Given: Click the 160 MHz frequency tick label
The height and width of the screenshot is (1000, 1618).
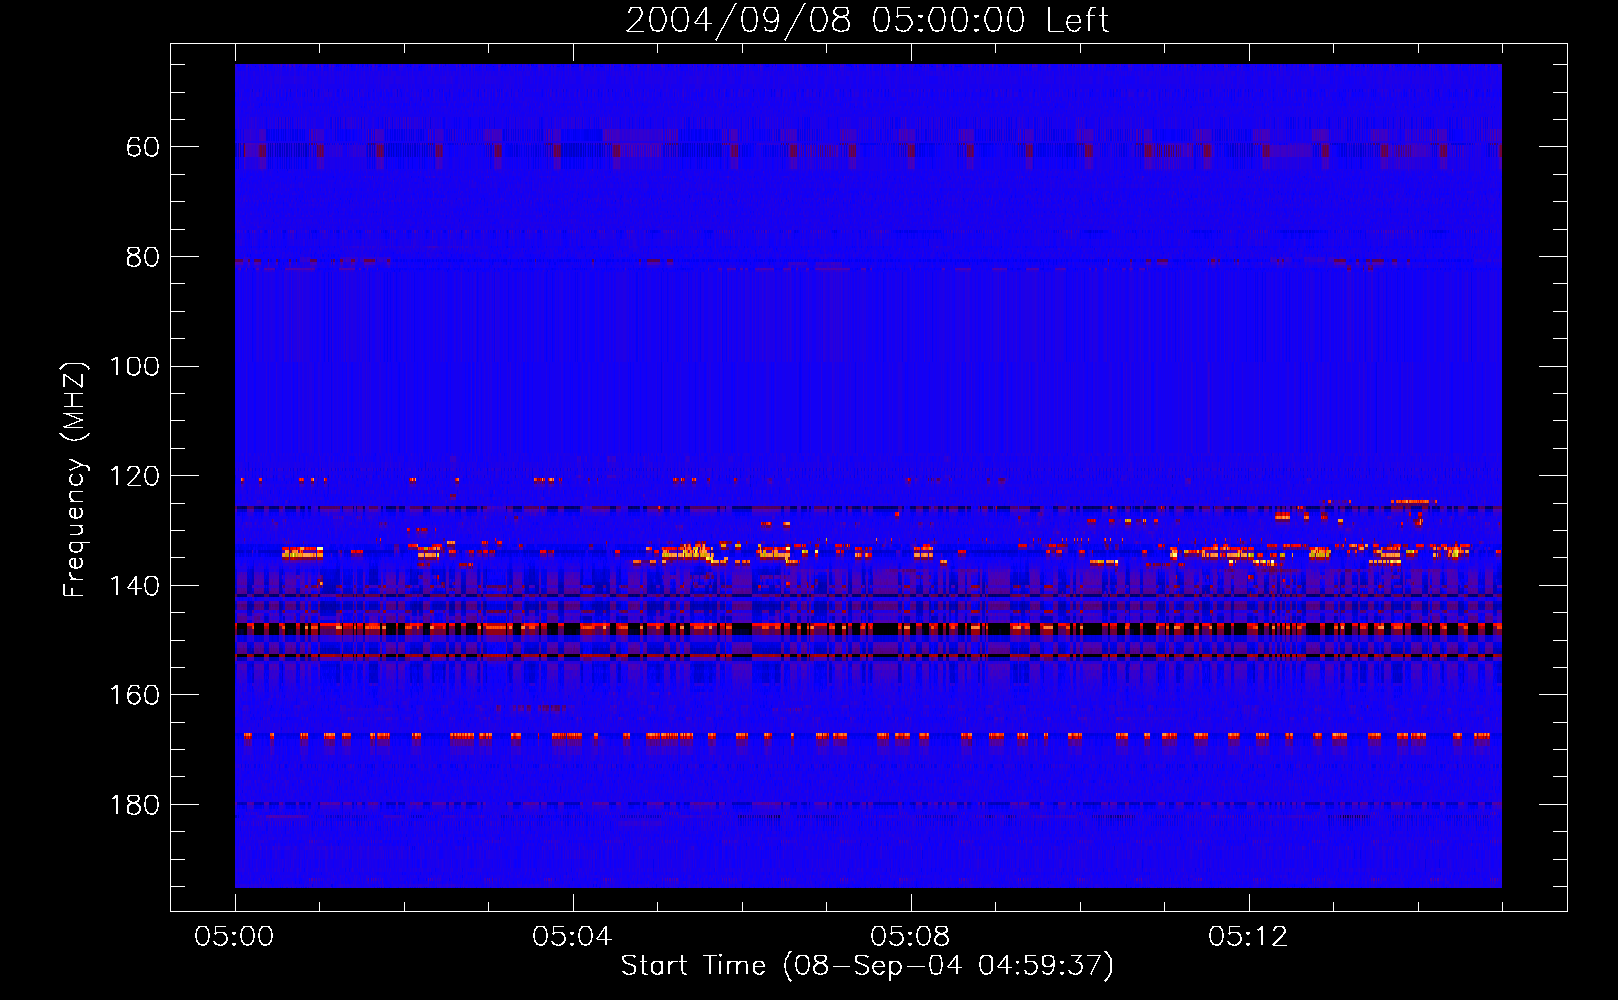Looking at the screenshot, I should [x=135, y=695].
